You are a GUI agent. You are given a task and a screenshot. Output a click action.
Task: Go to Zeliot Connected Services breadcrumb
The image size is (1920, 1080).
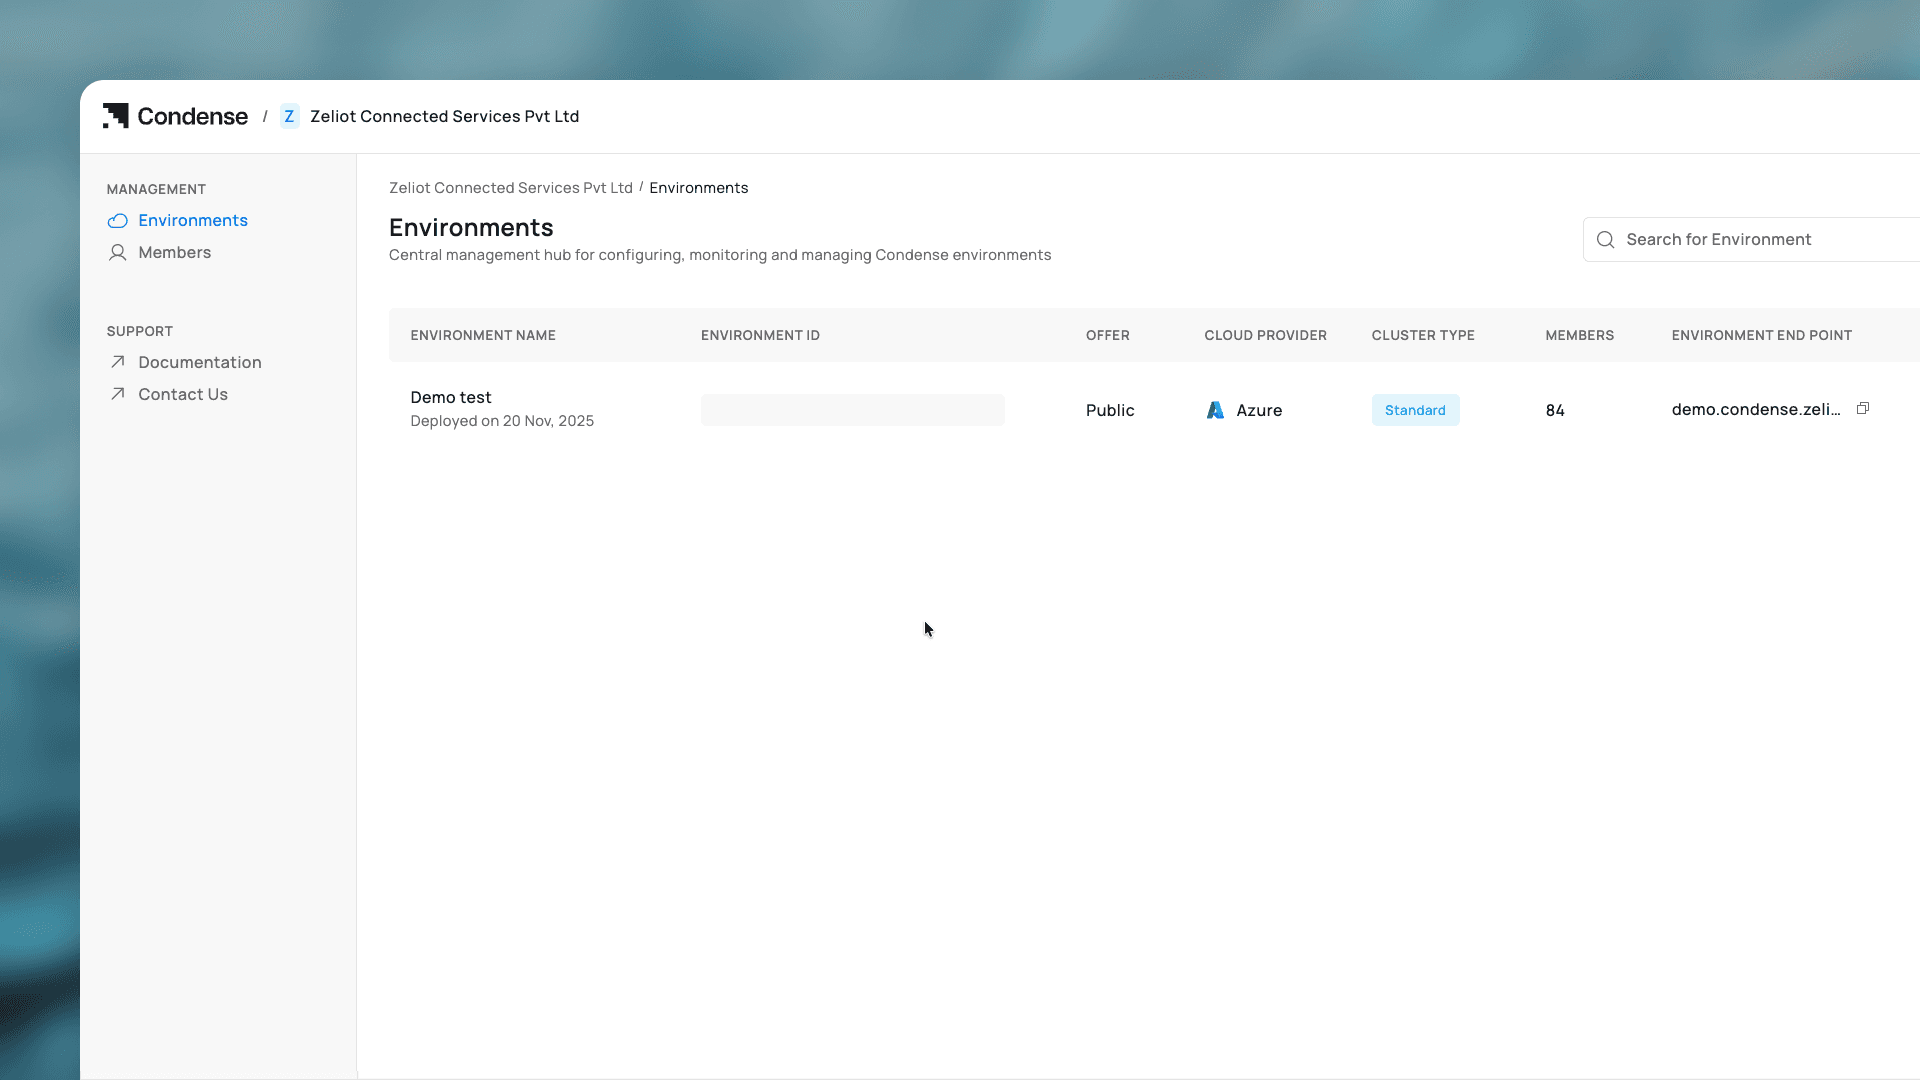click(510, 188)
